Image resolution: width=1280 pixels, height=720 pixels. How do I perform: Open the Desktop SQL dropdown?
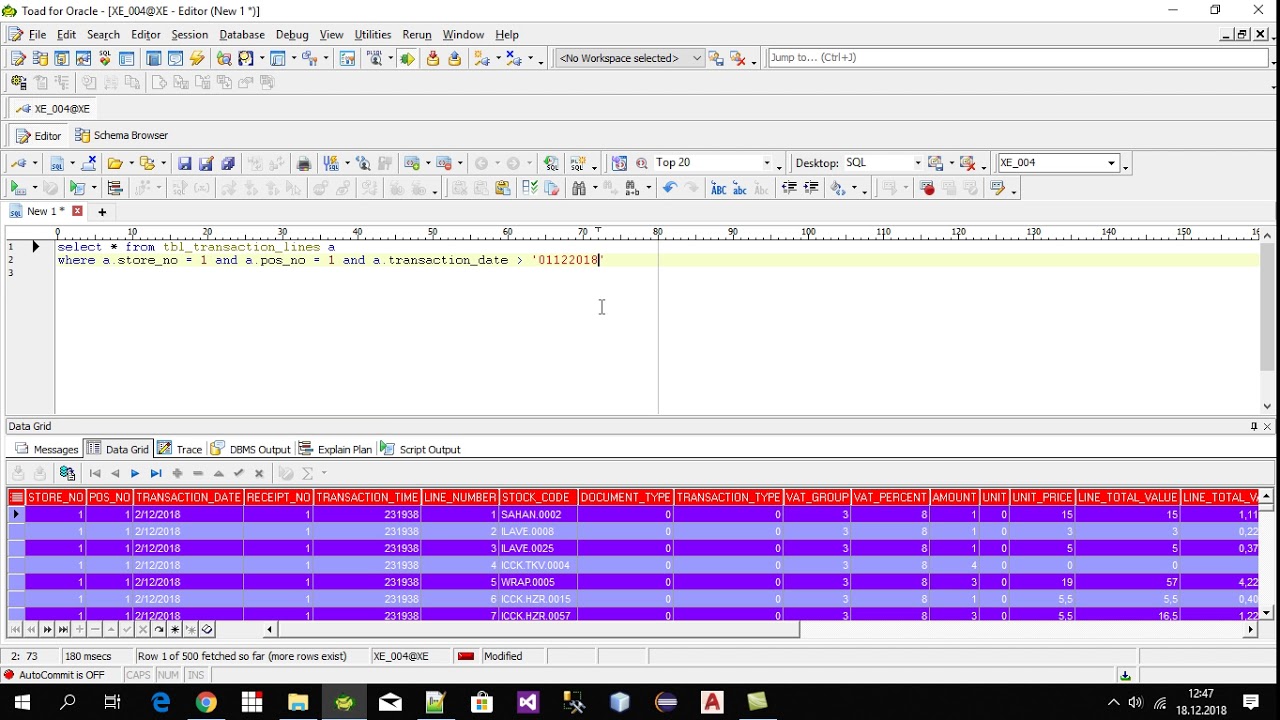point(916,163)
